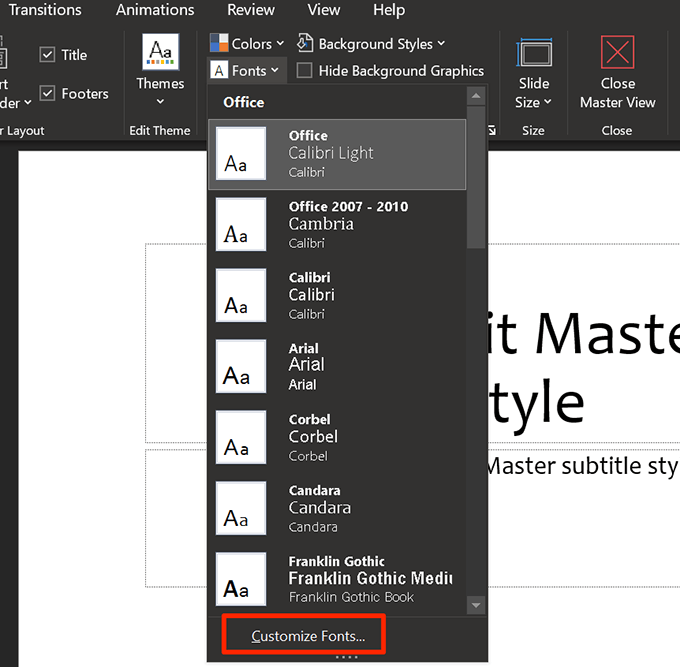Uncheck the Title checkbox

(x=47, y=55)
